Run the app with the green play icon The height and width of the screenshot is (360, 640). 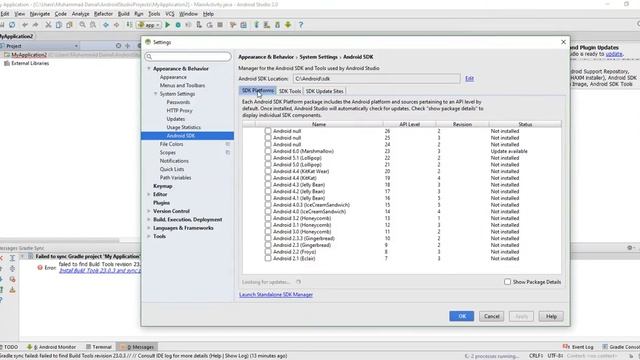(x=167, y=25)
